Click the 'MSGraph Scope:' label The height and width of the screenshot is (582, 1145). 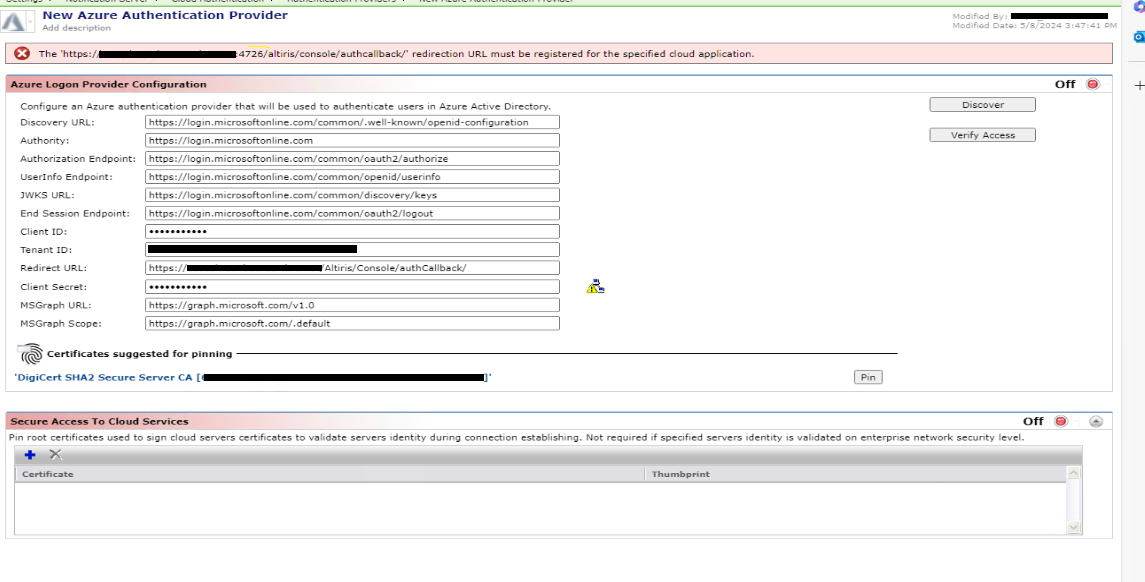pos(61,323)
